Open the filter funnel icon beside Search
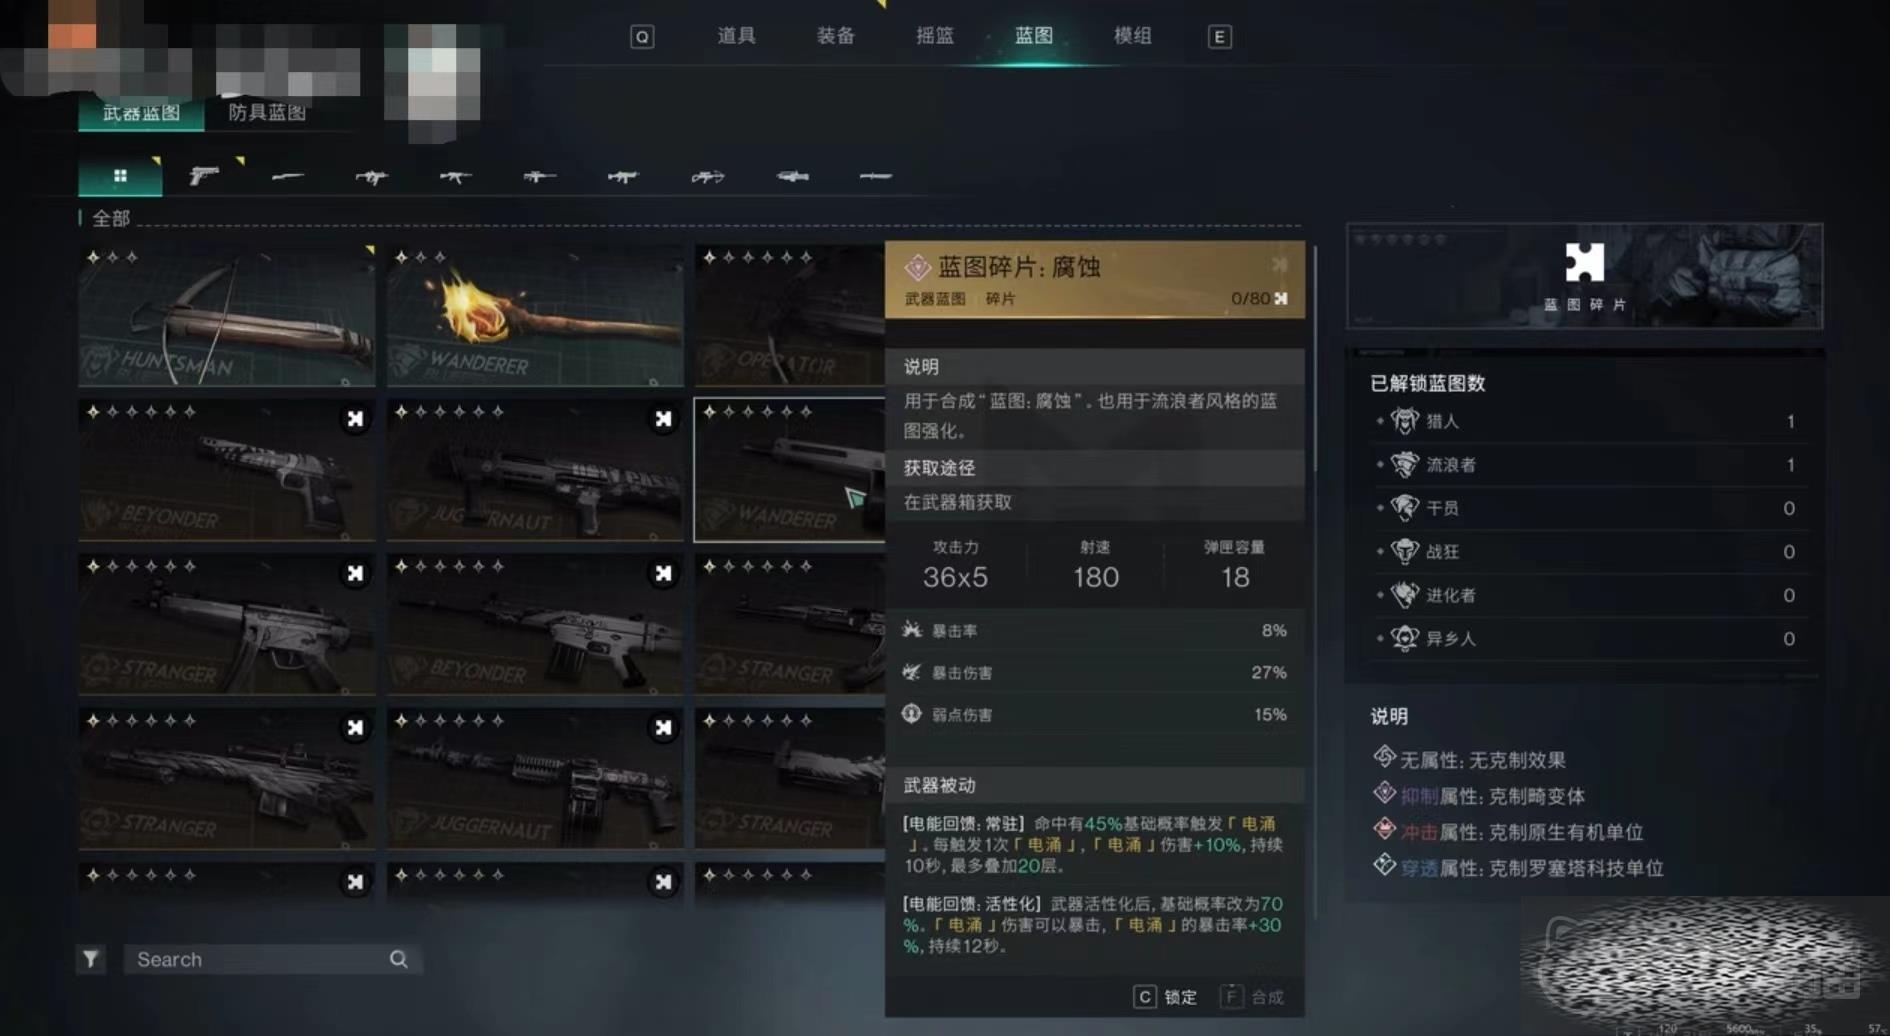This screenshot has width=1890, height=1036. coord(91,959)
